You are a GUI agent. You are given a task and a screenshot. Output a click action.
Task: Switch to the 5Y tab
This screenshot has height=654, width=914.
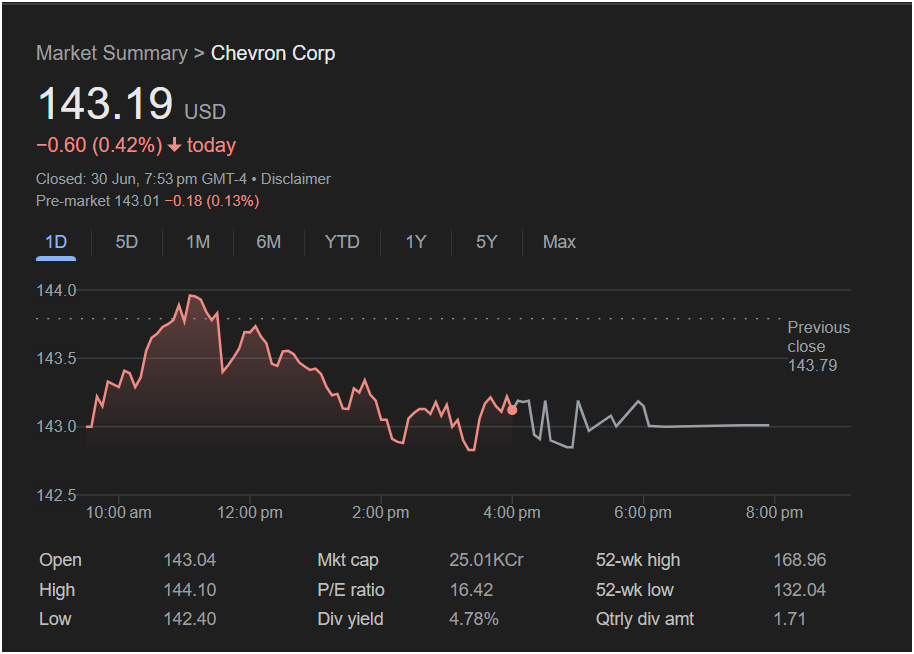pos(487,242)
